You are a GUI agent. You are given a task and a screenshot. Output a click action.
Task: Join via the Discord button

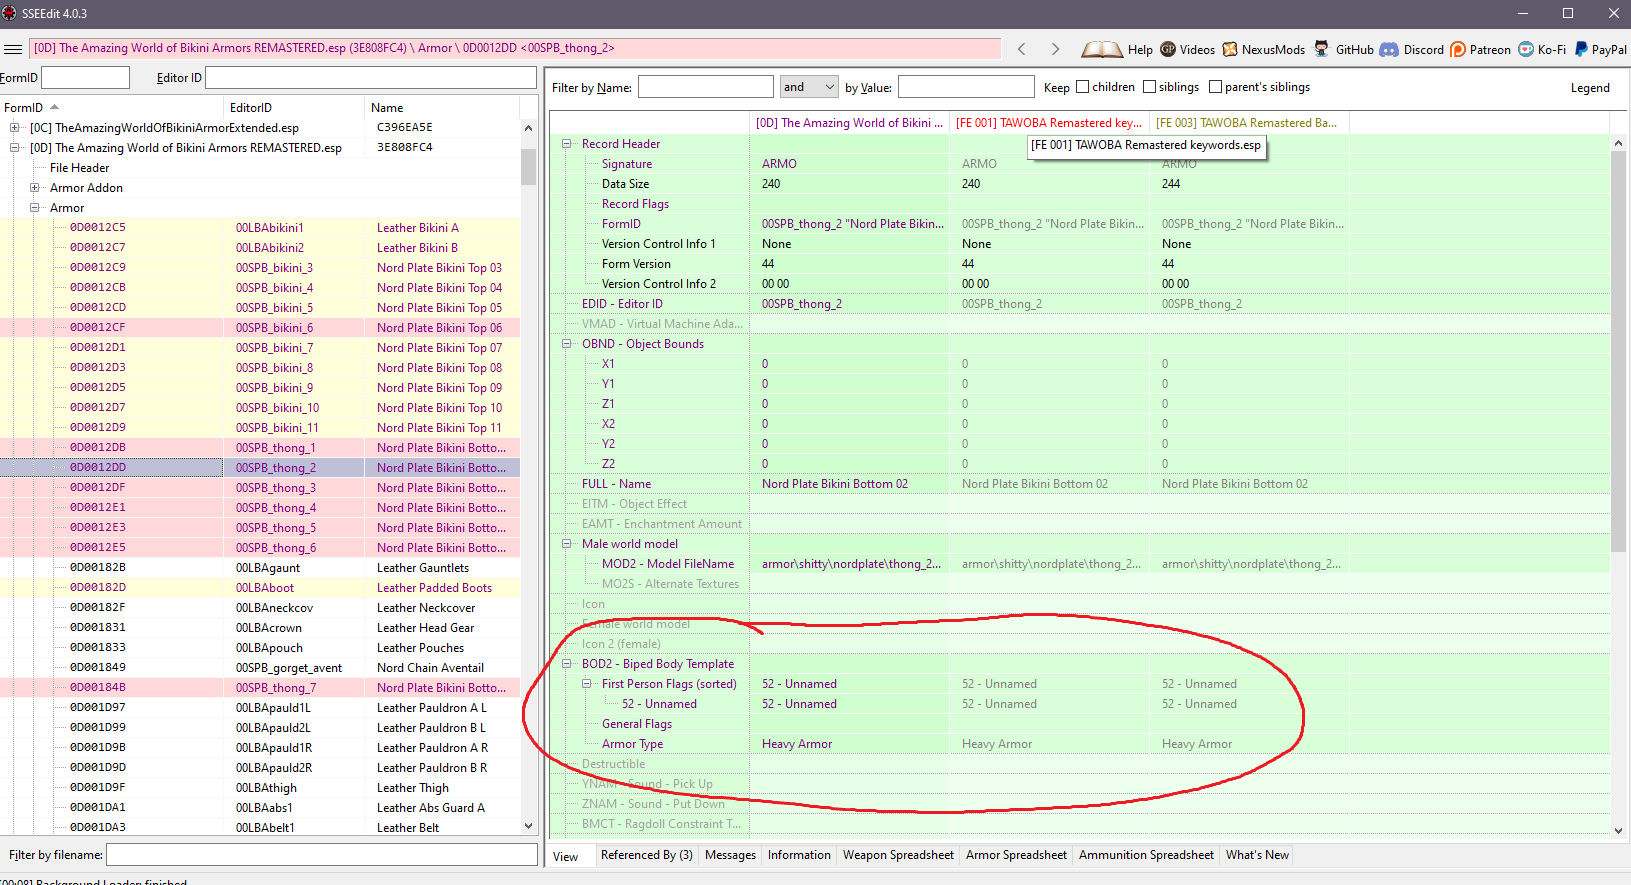[1412, 49]
